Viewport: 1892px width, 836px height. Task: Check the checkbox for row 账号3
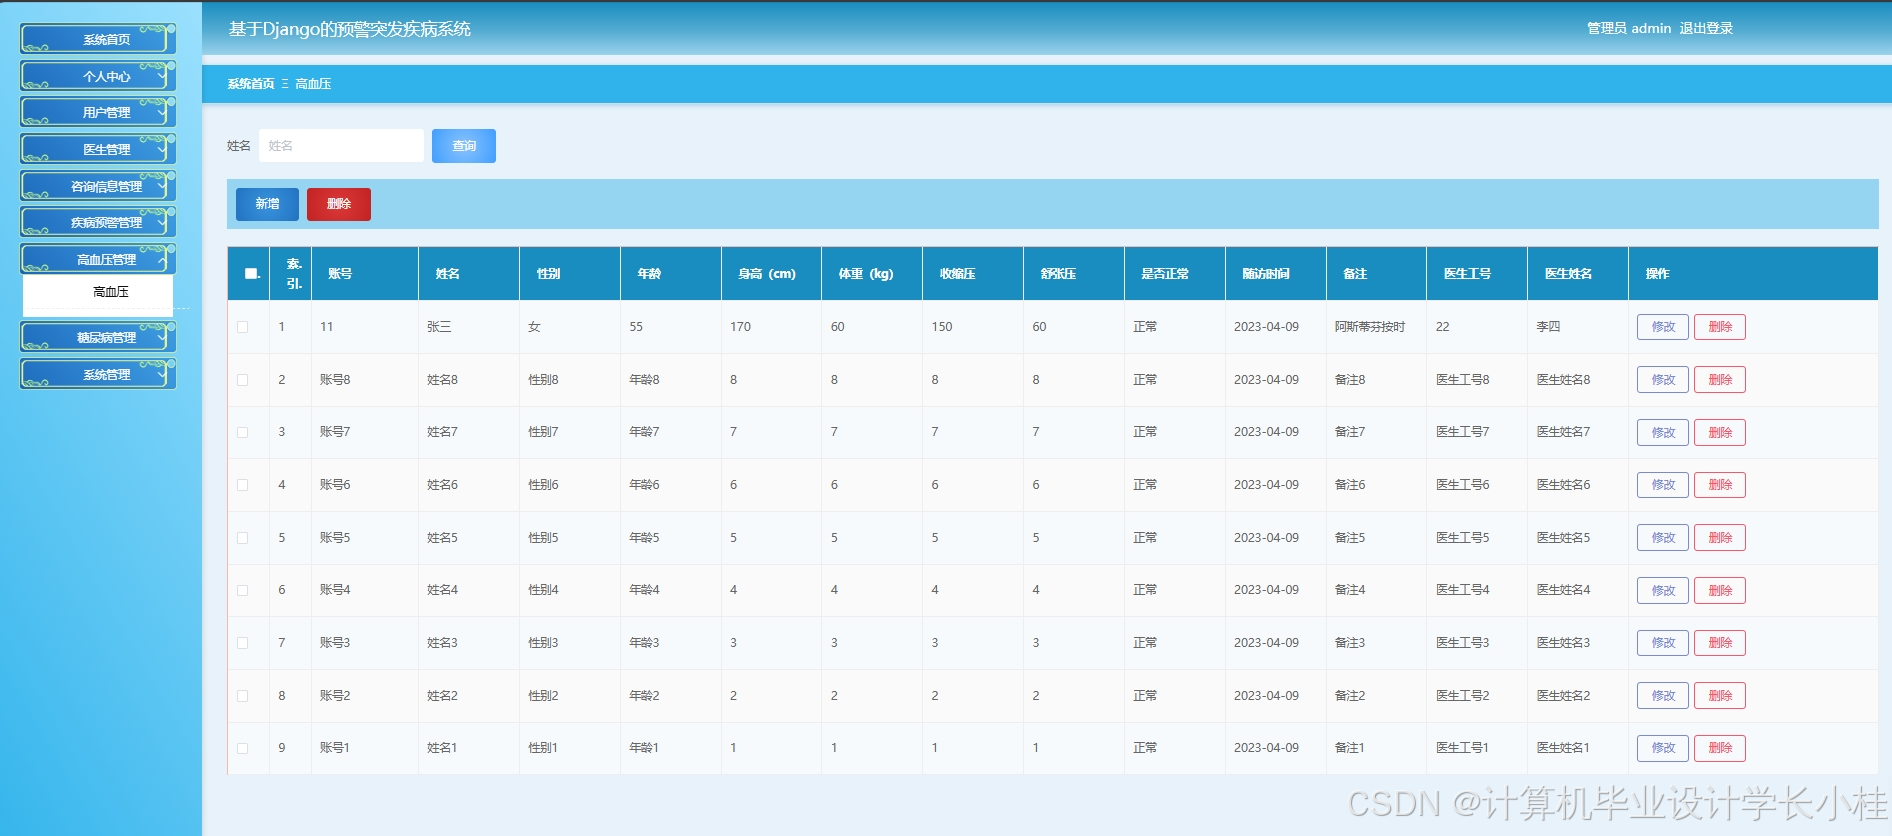[243, 643]
